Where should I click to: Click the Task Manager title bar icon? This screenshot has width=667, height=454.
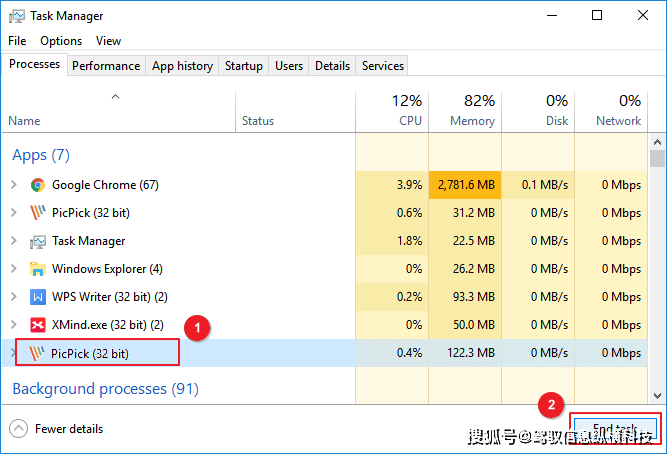point(16,16)
